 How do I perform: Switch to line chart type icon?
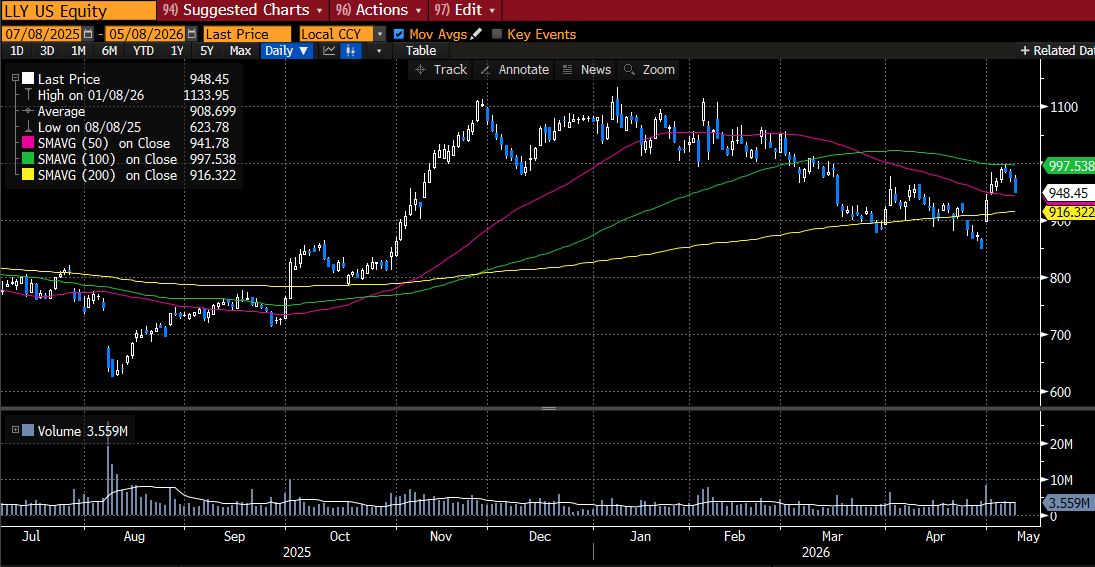point(329,50)
